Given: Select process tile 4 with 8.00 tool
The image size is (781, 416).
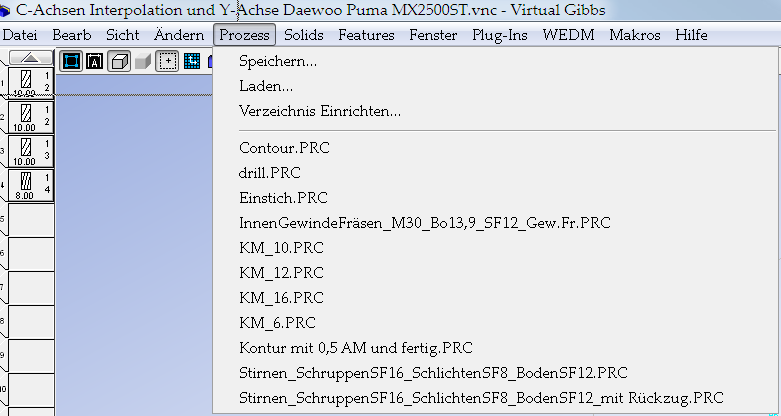Looking at the screenshot, I should point(31,185).
